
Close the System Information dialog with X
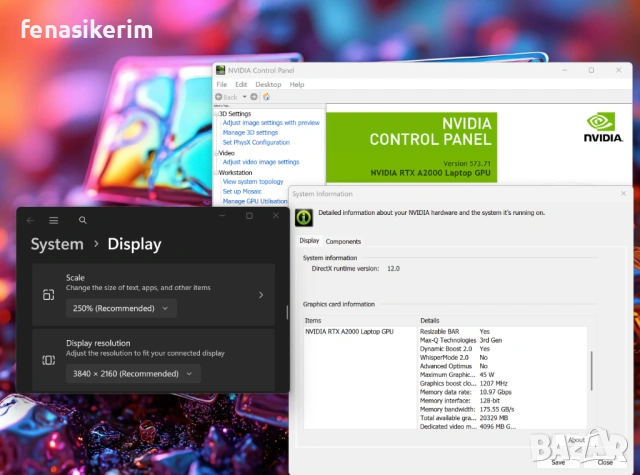pyautogui.click(x=623, y=193)
